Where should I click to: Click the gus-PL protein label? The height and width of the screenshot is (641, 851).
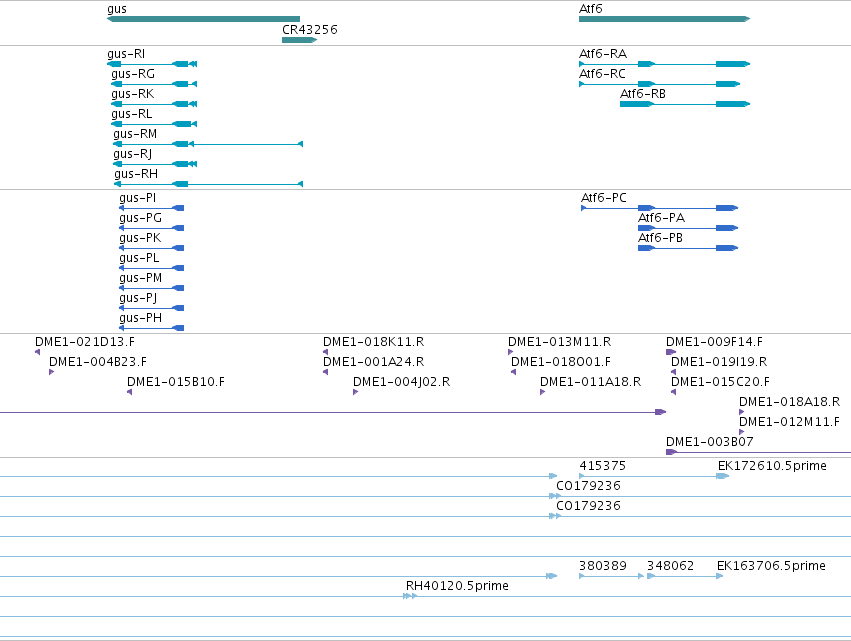point(139,258)
